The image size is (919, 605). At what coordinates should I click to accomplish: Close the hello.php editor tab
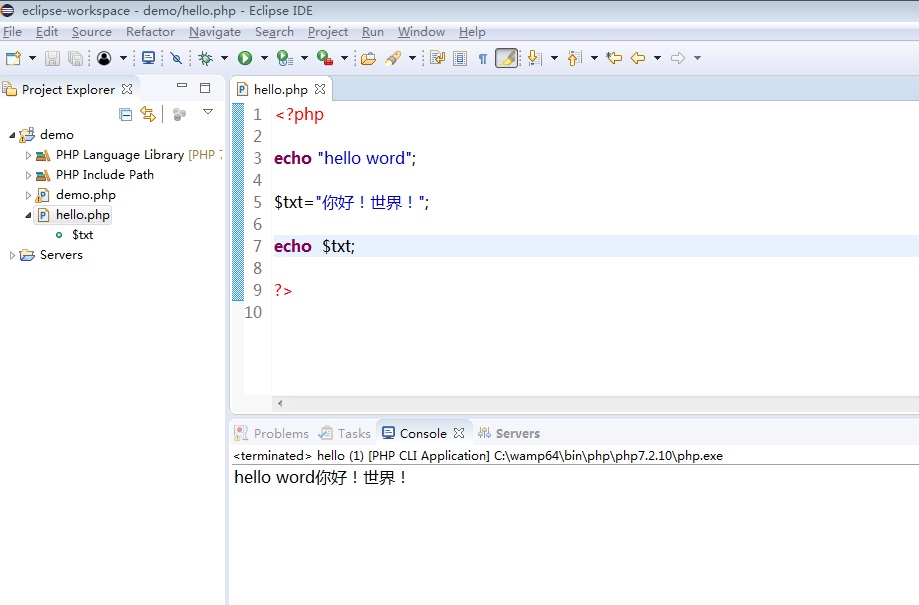point(320,89)
